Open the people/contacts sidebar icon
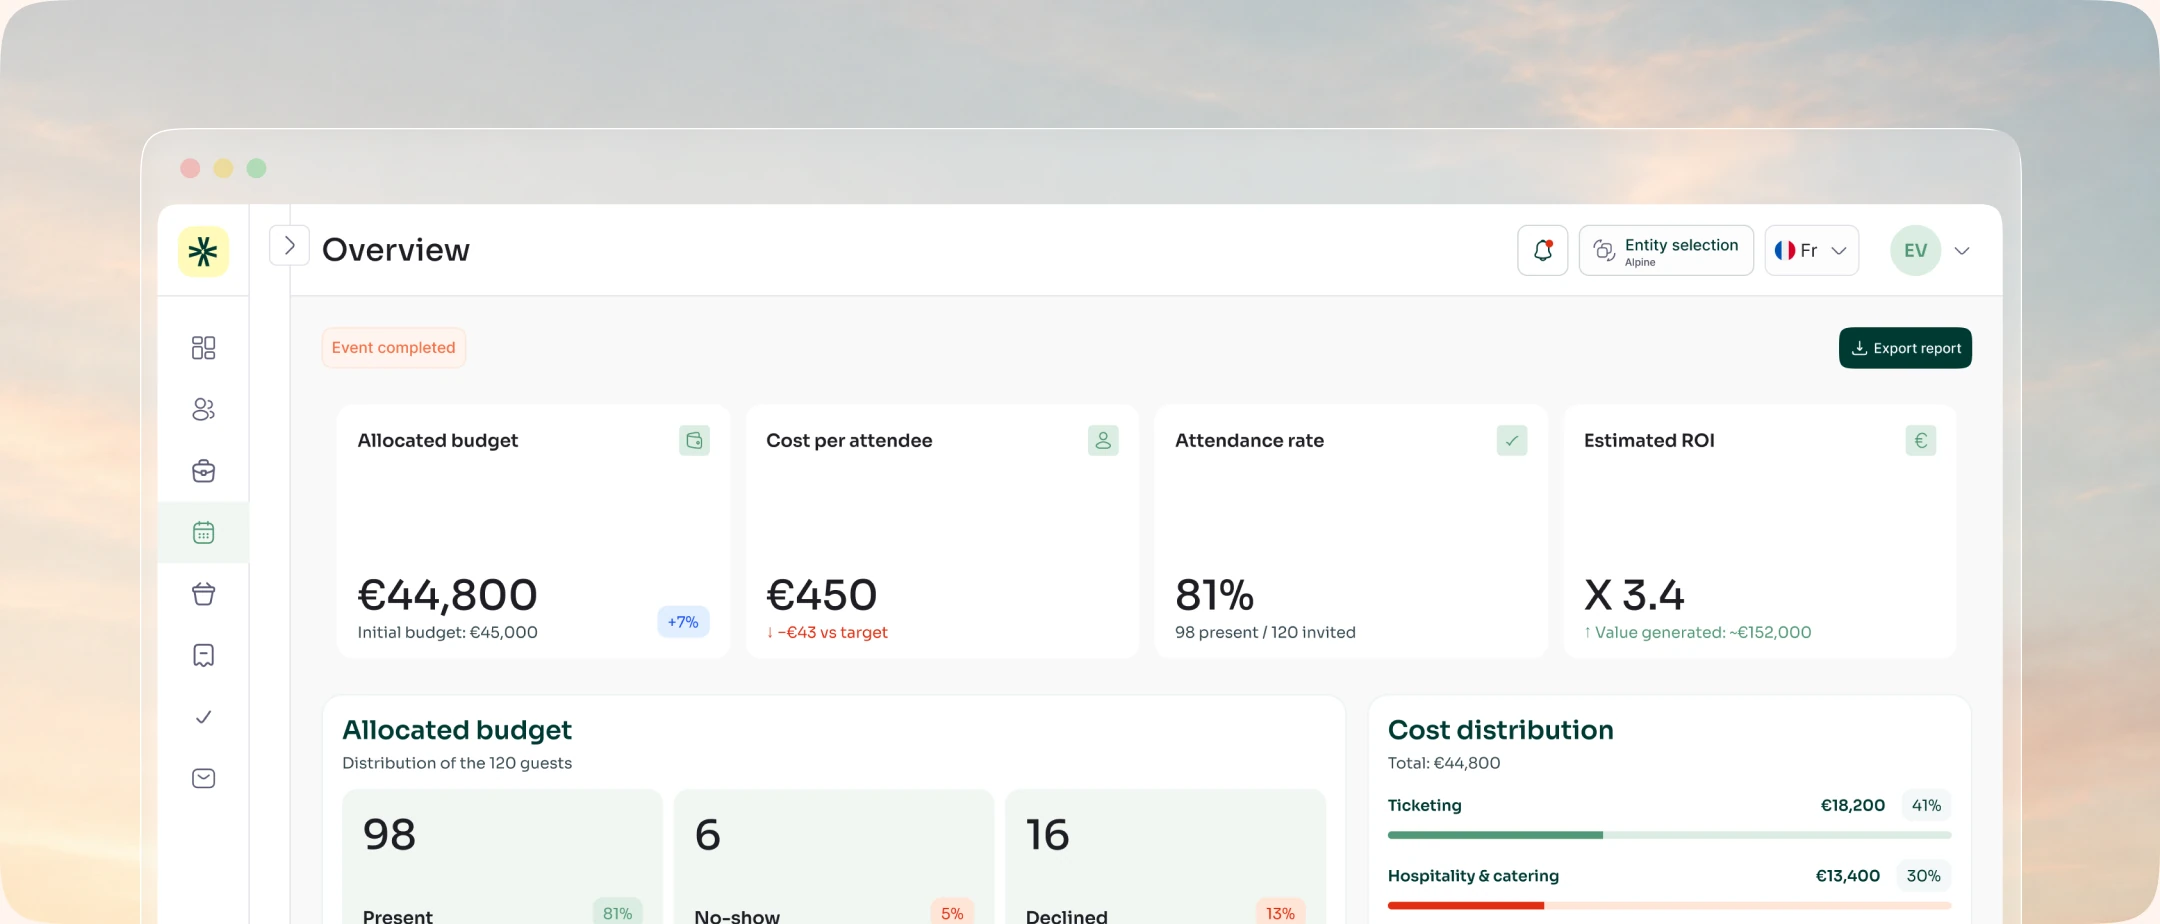Viewport: 2160px width, 924px height. 203,409
